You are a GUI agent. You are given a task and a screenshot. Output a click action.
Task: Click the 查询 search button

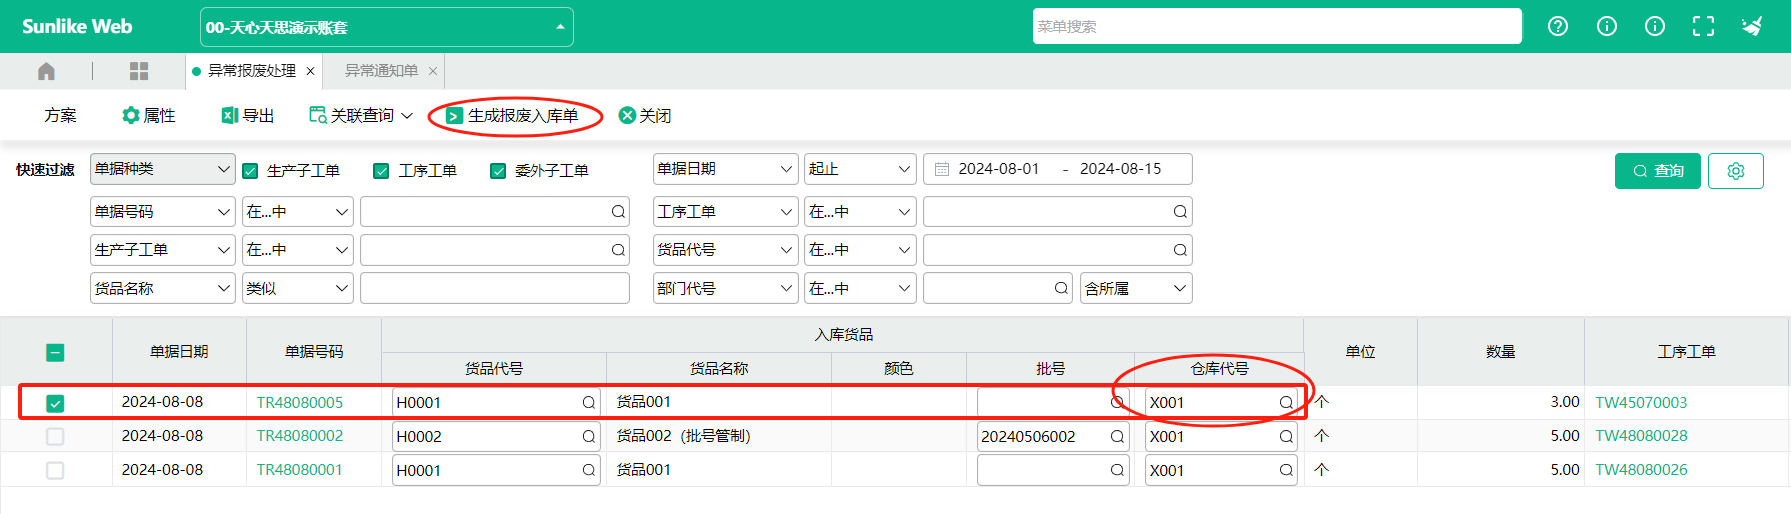(x=1657, y=171)
